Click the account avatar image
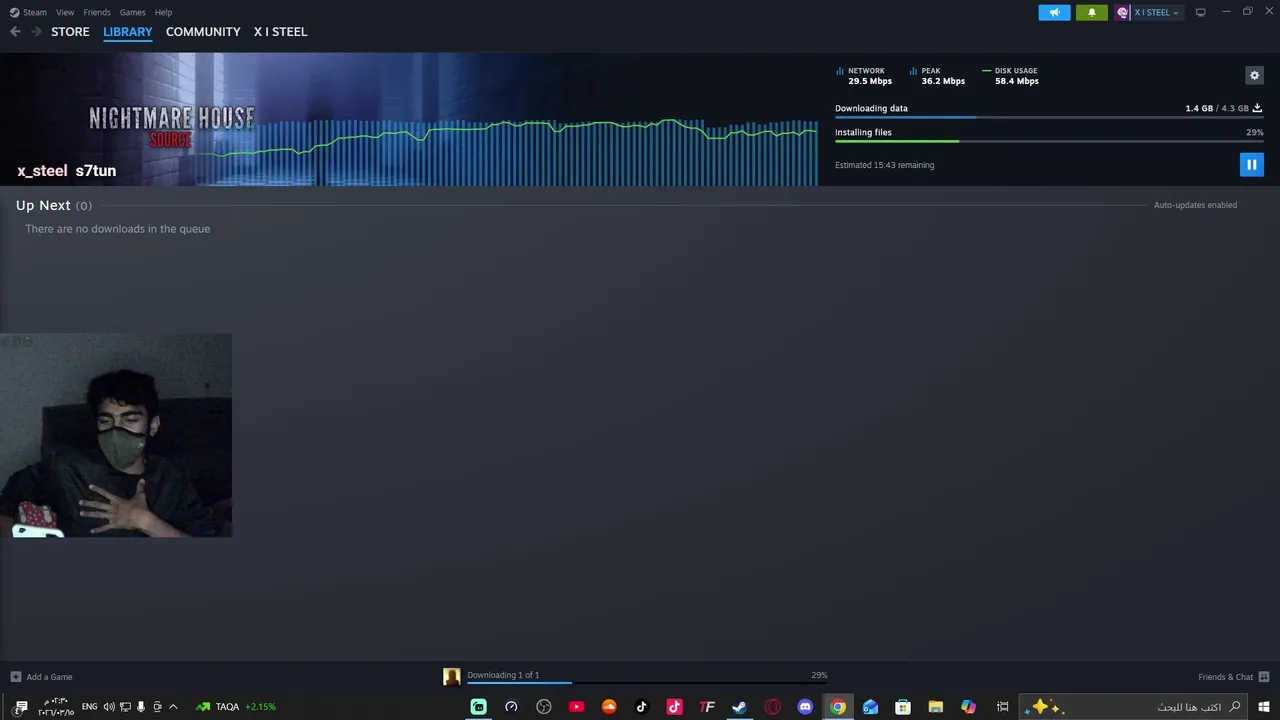This screenshot has width=1280, height=720. [1123, 12]
